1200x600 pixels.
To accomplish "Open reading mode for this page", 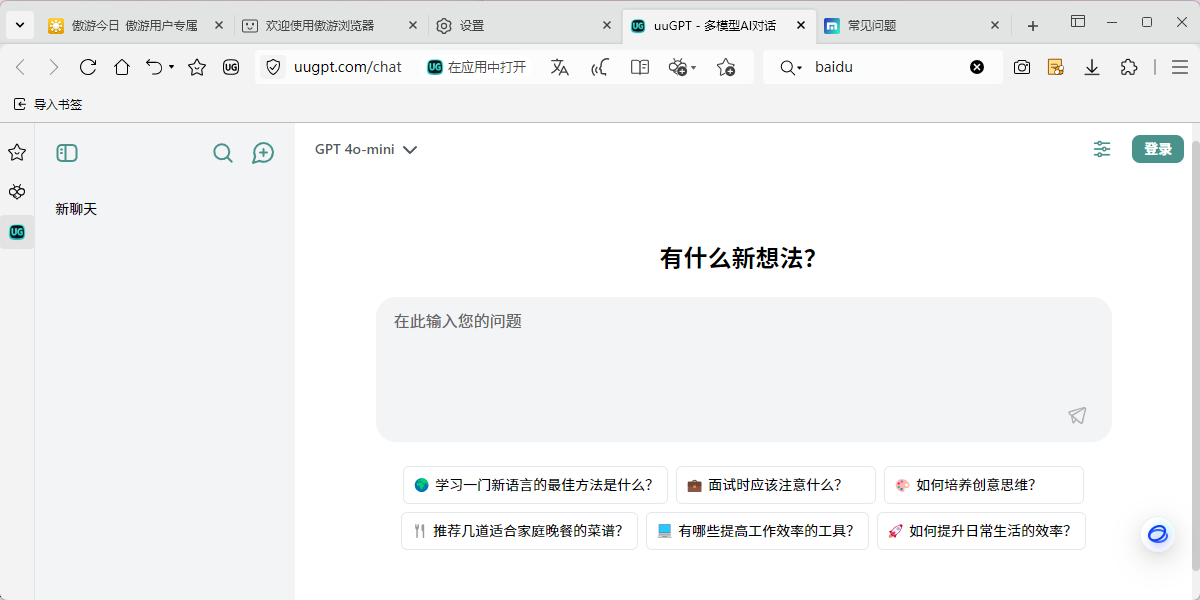I will pyautogui.click(x=639, y=67).
